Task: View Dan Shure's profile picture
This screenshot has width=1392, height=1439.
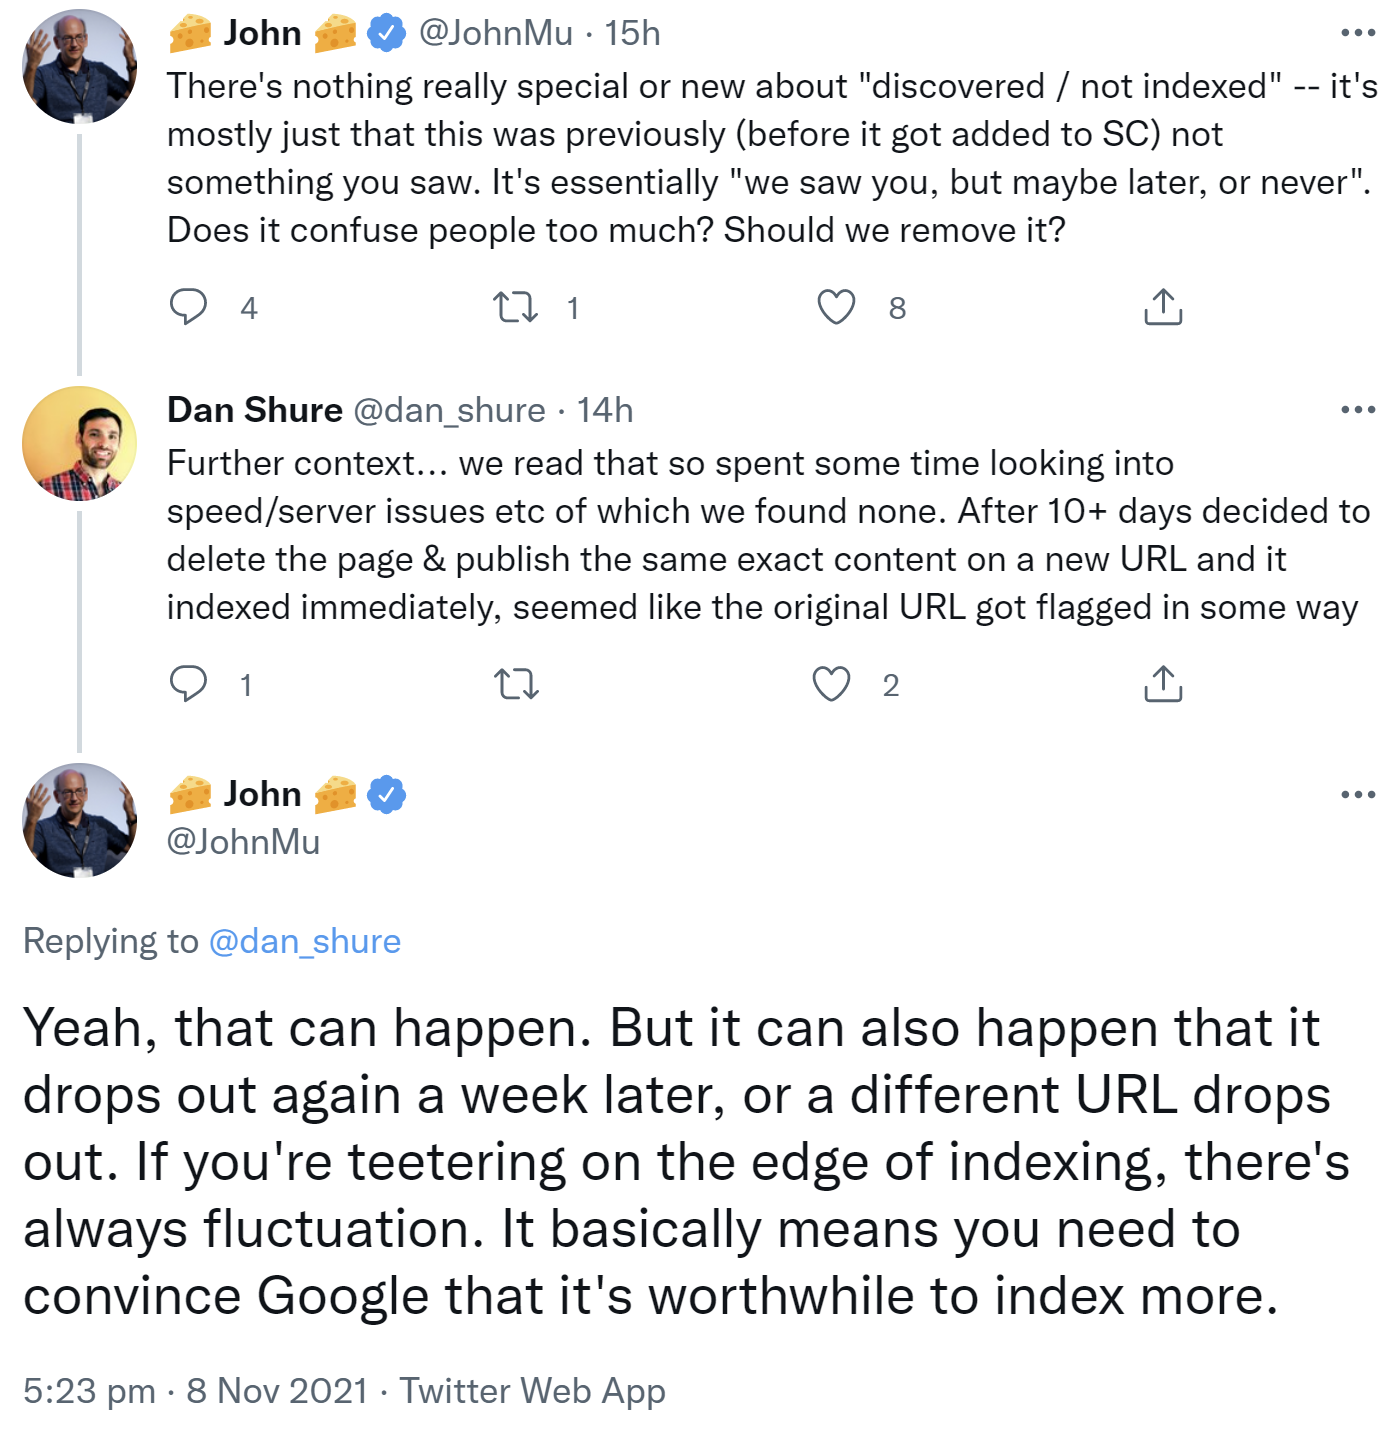Action: click(78, 443)
